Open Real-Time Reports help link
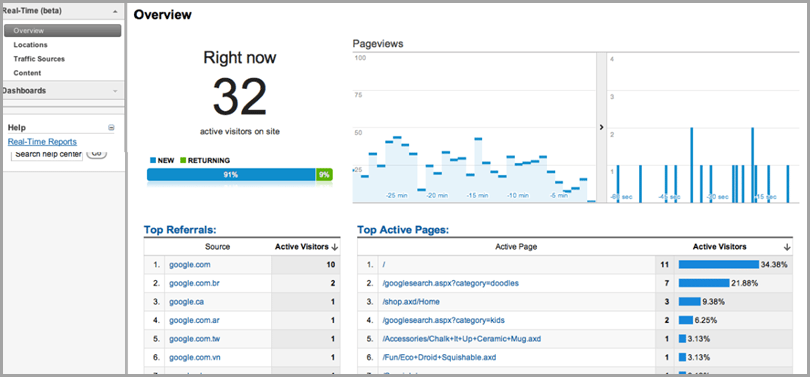 (42, 142)
